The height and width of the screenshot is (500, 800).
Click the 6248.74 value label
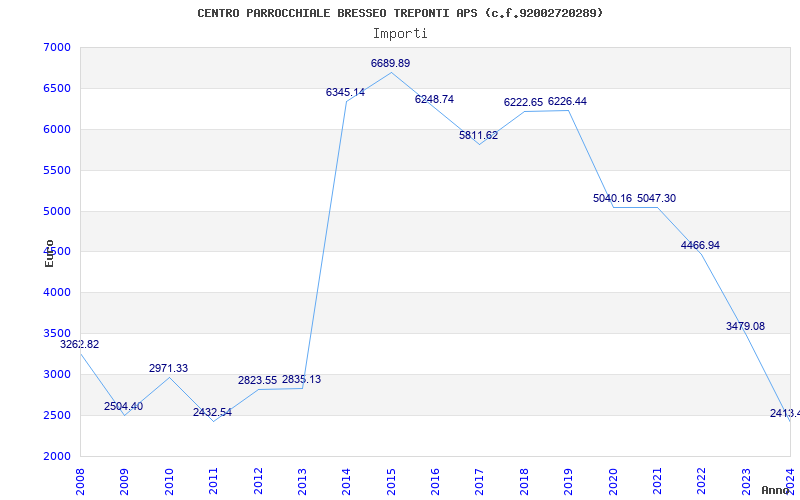tap(434, 99)
